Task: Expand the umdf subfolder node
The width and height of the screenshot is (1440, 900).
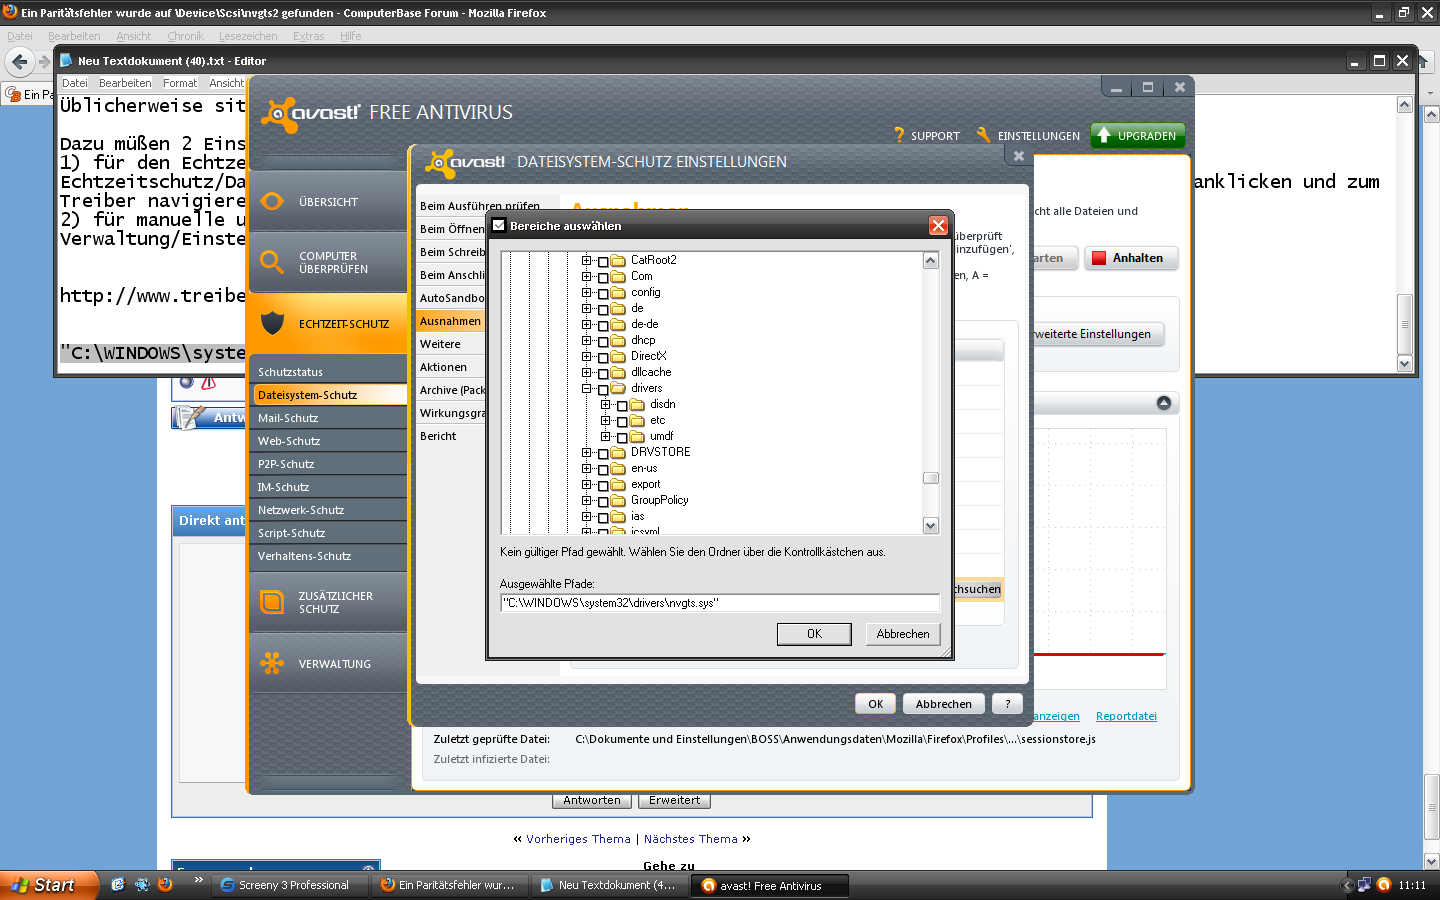Action: [x=606, y=436]
